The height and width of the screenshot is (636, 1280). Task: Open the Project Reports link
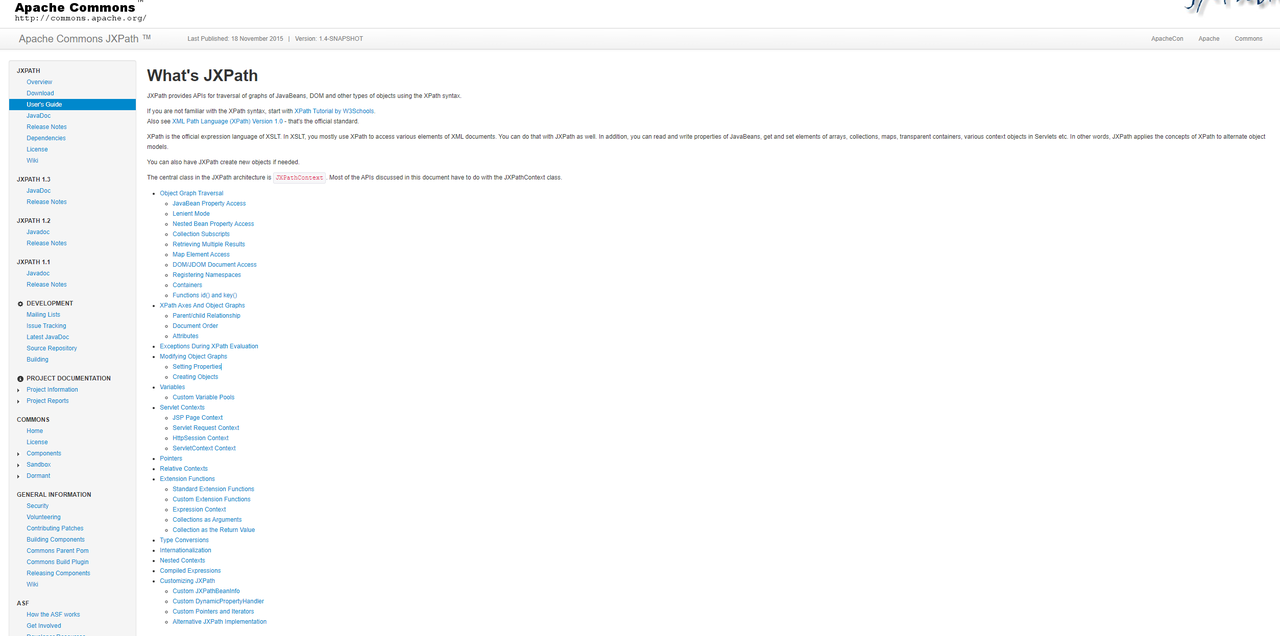47,401
